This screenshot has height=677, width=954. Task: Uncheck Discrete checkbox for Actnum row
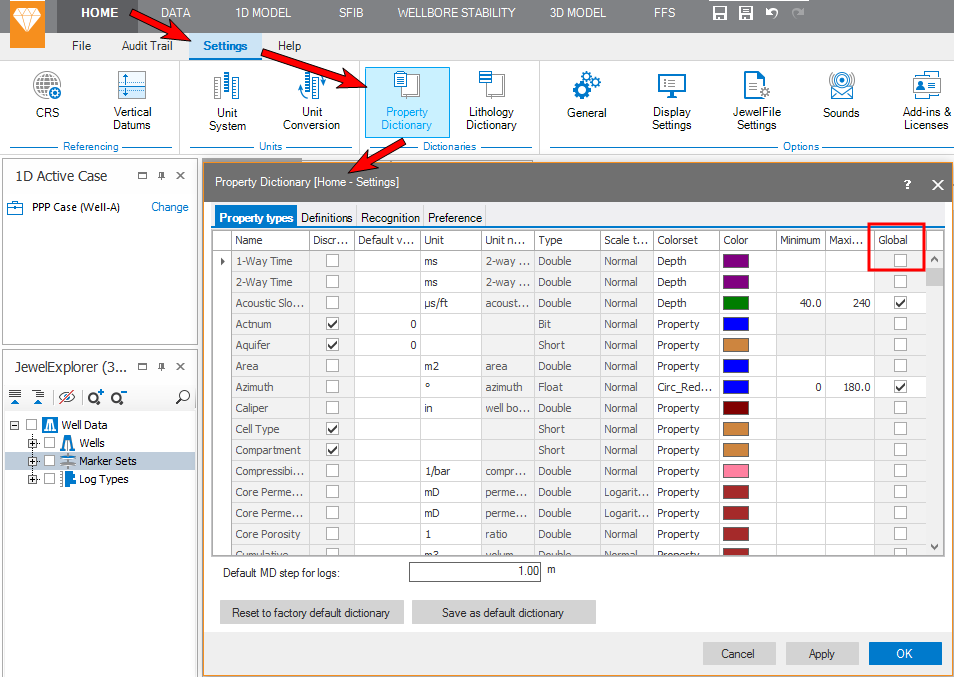[332, 324]
